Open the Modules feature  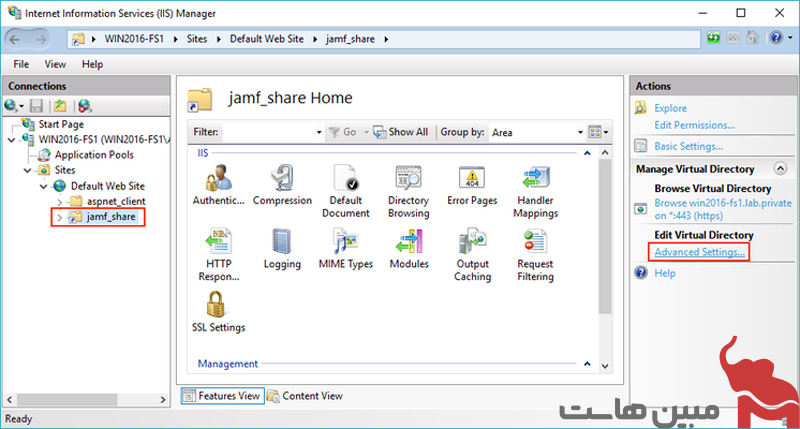click(x=409, y=248)
